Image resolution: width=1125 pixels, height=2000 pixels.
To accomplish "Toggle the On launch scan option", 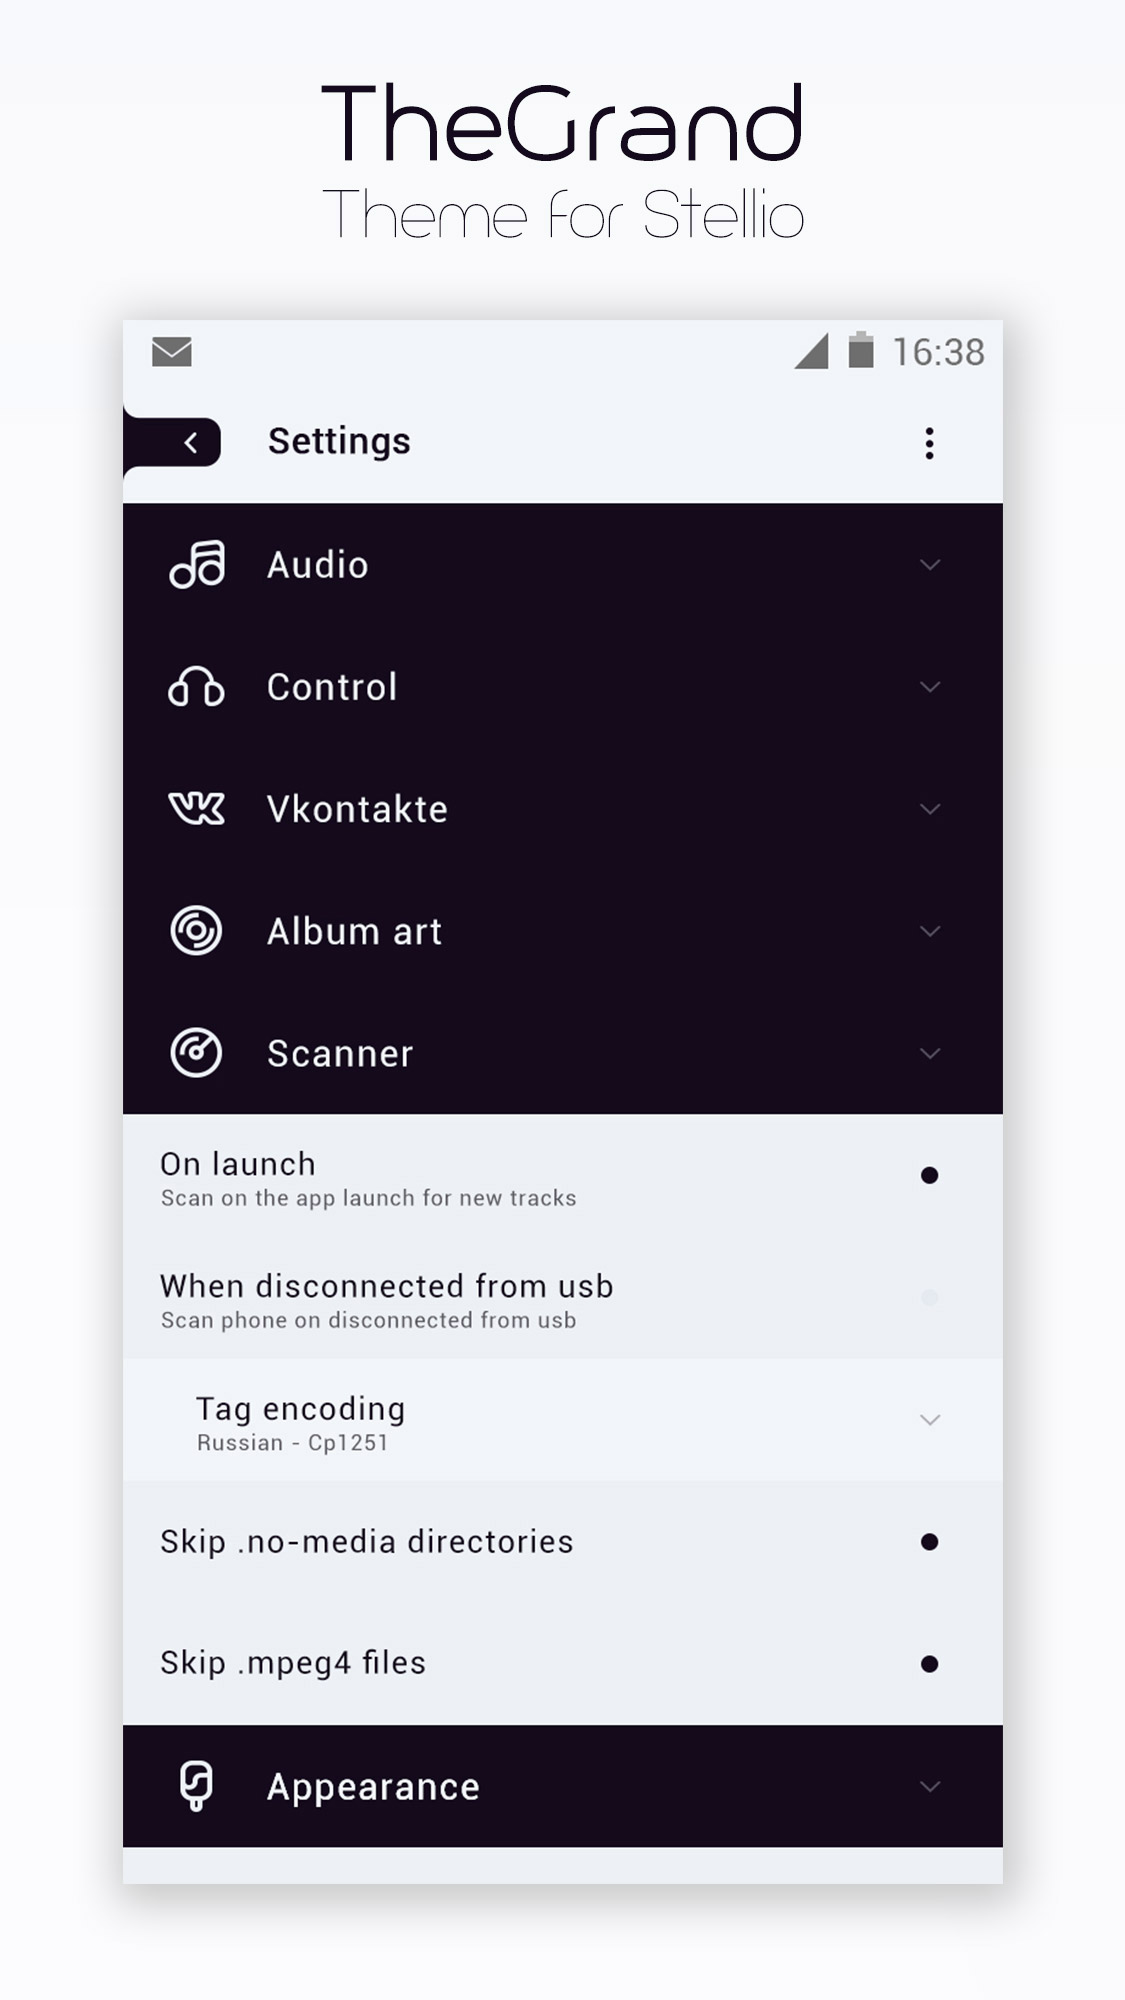I will tap(929, 1175).
